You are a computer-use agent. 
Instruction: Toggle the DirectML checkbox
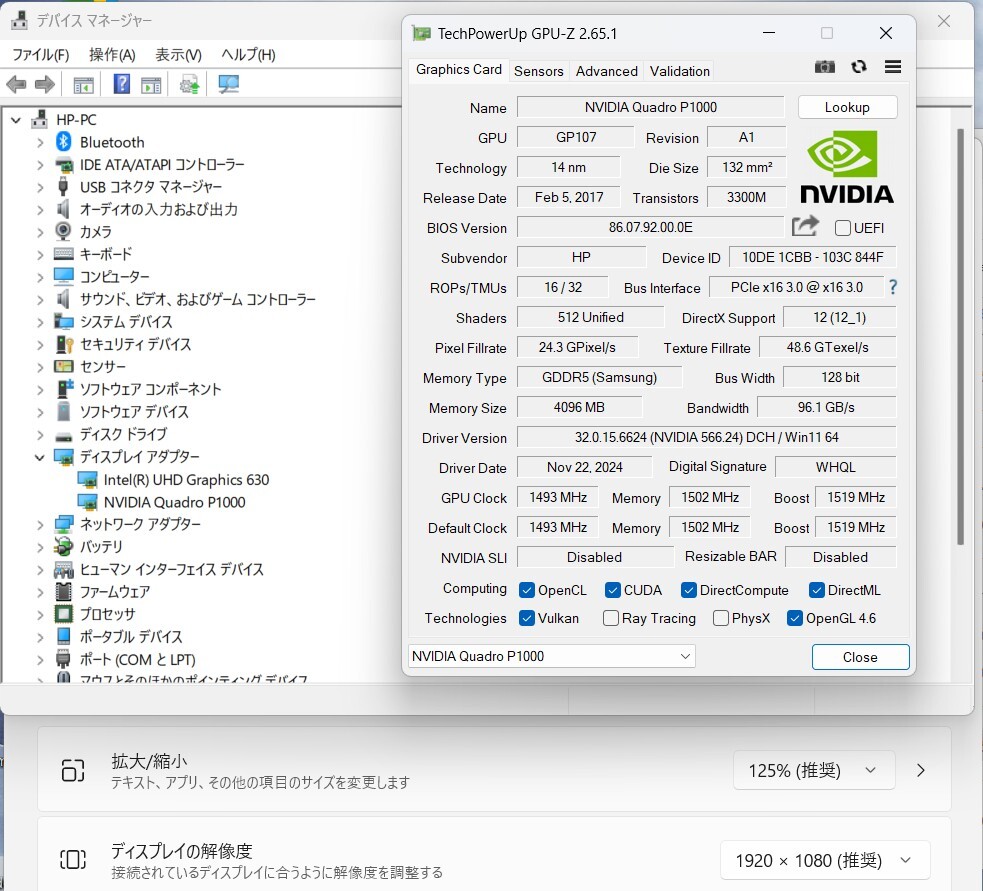pyautogui.click(x=816, y=590)
